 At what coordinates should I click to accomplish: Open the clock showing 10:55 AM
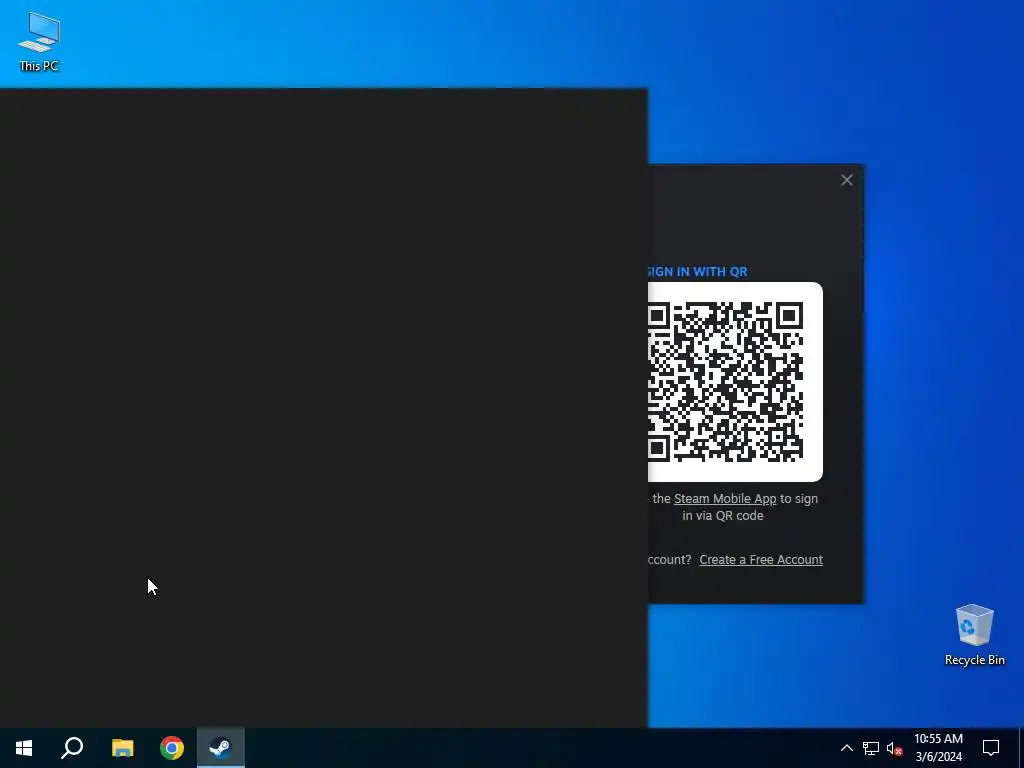(x=938, y=748)
